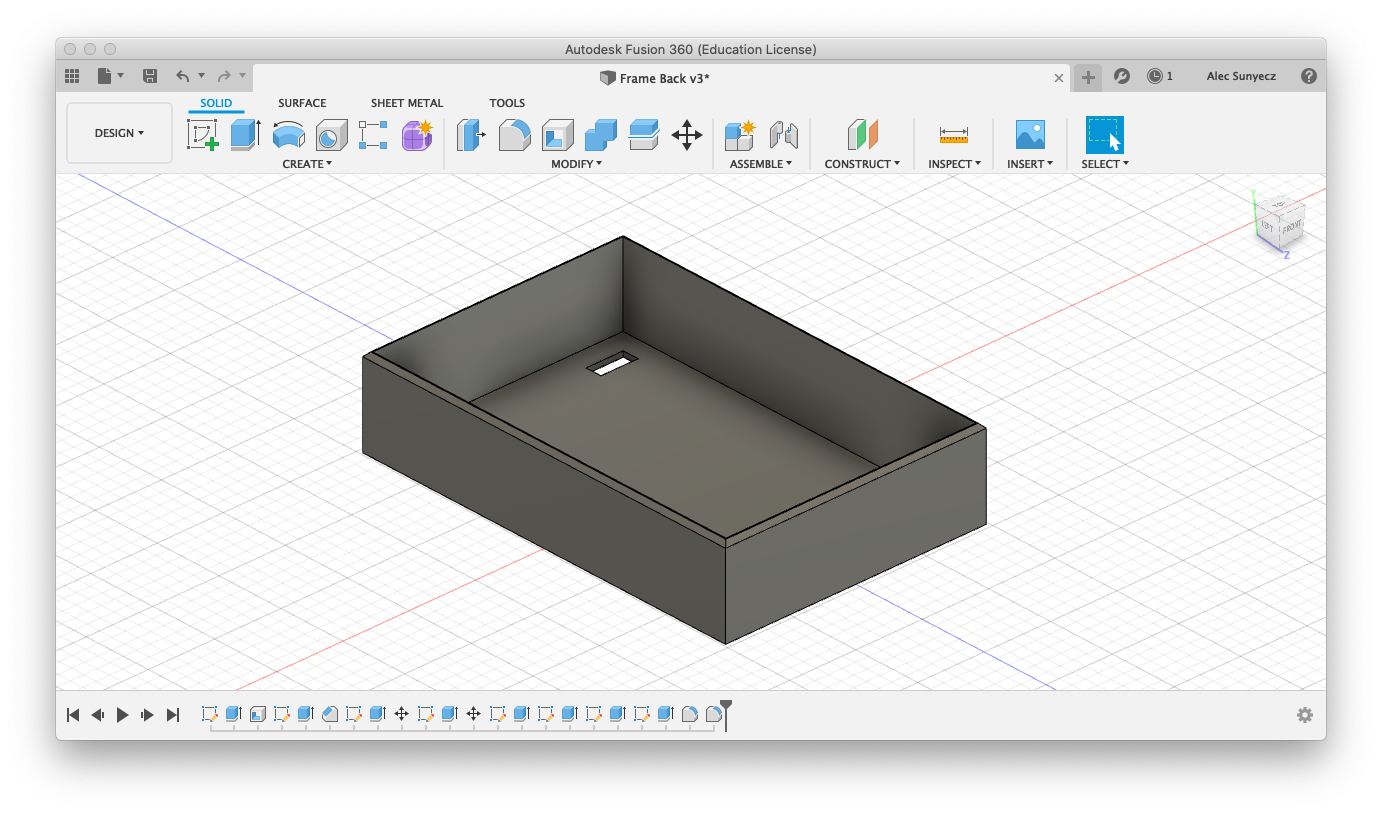The image size is (1382, 814).
Task: Select the Chamfer feature in the timeline
Action: [329, 714]
